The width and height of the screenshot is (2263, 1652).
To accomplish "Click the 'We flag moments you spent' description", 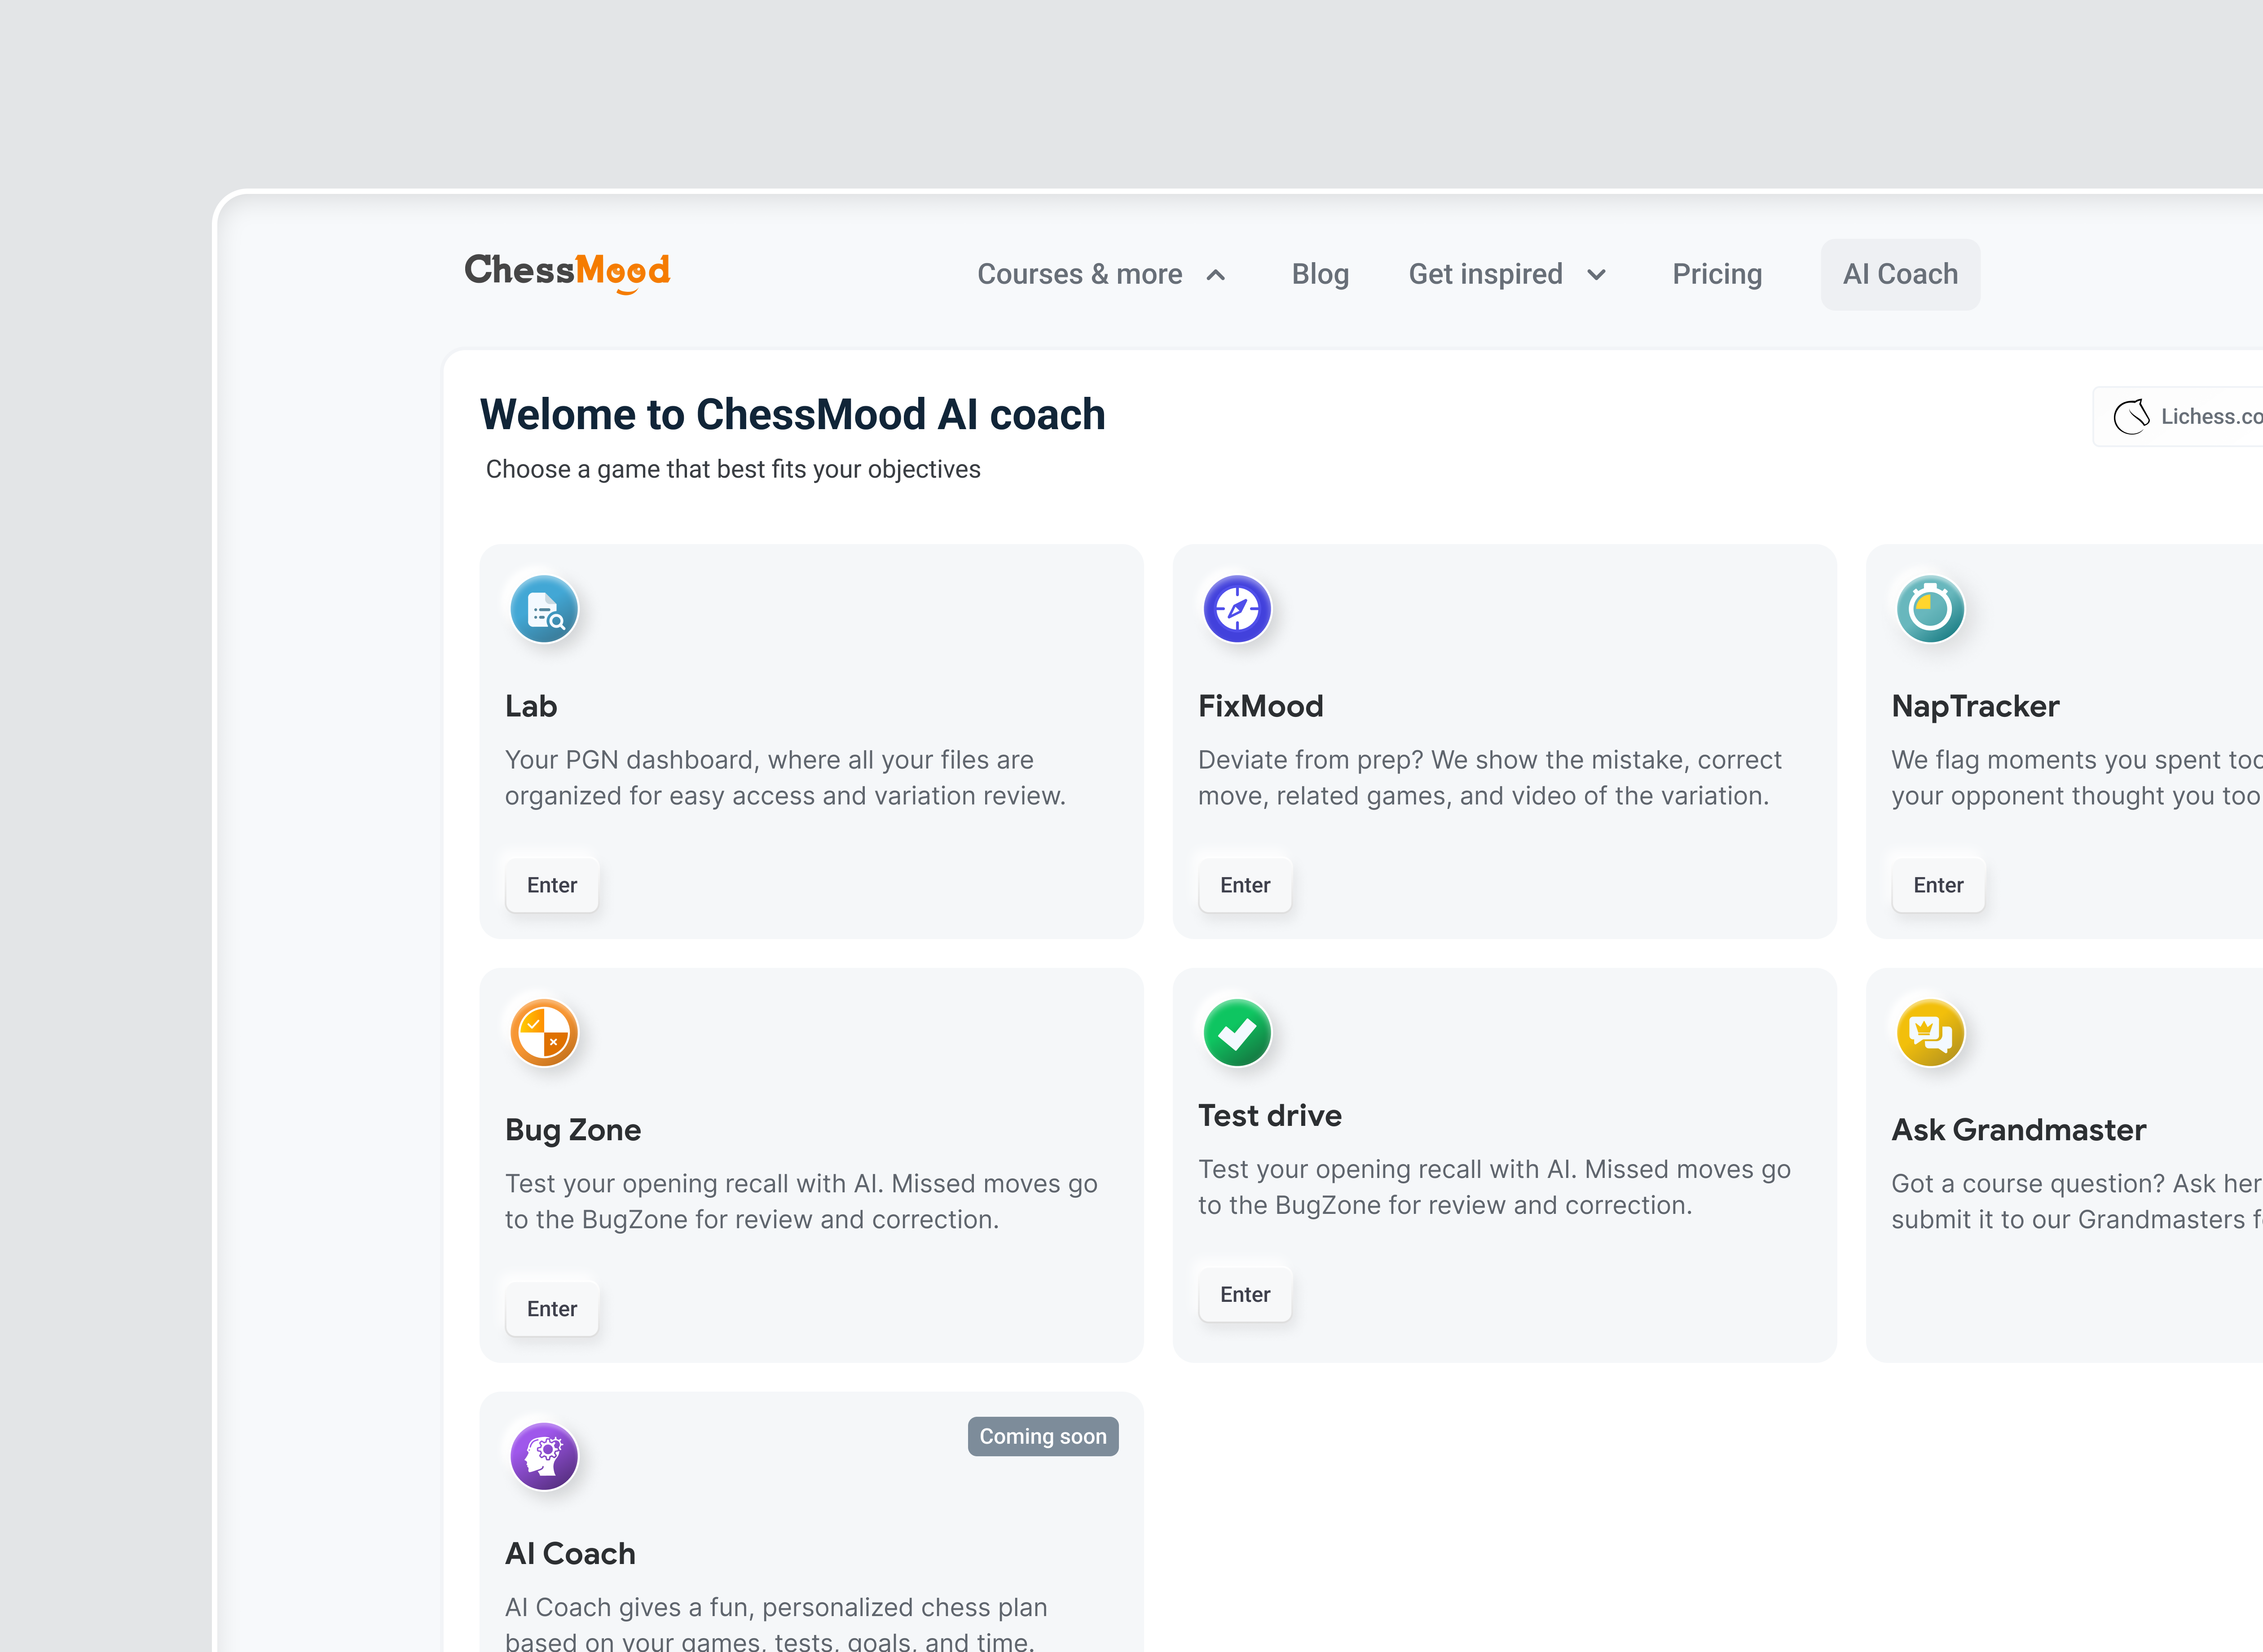I will point(2077,778).
